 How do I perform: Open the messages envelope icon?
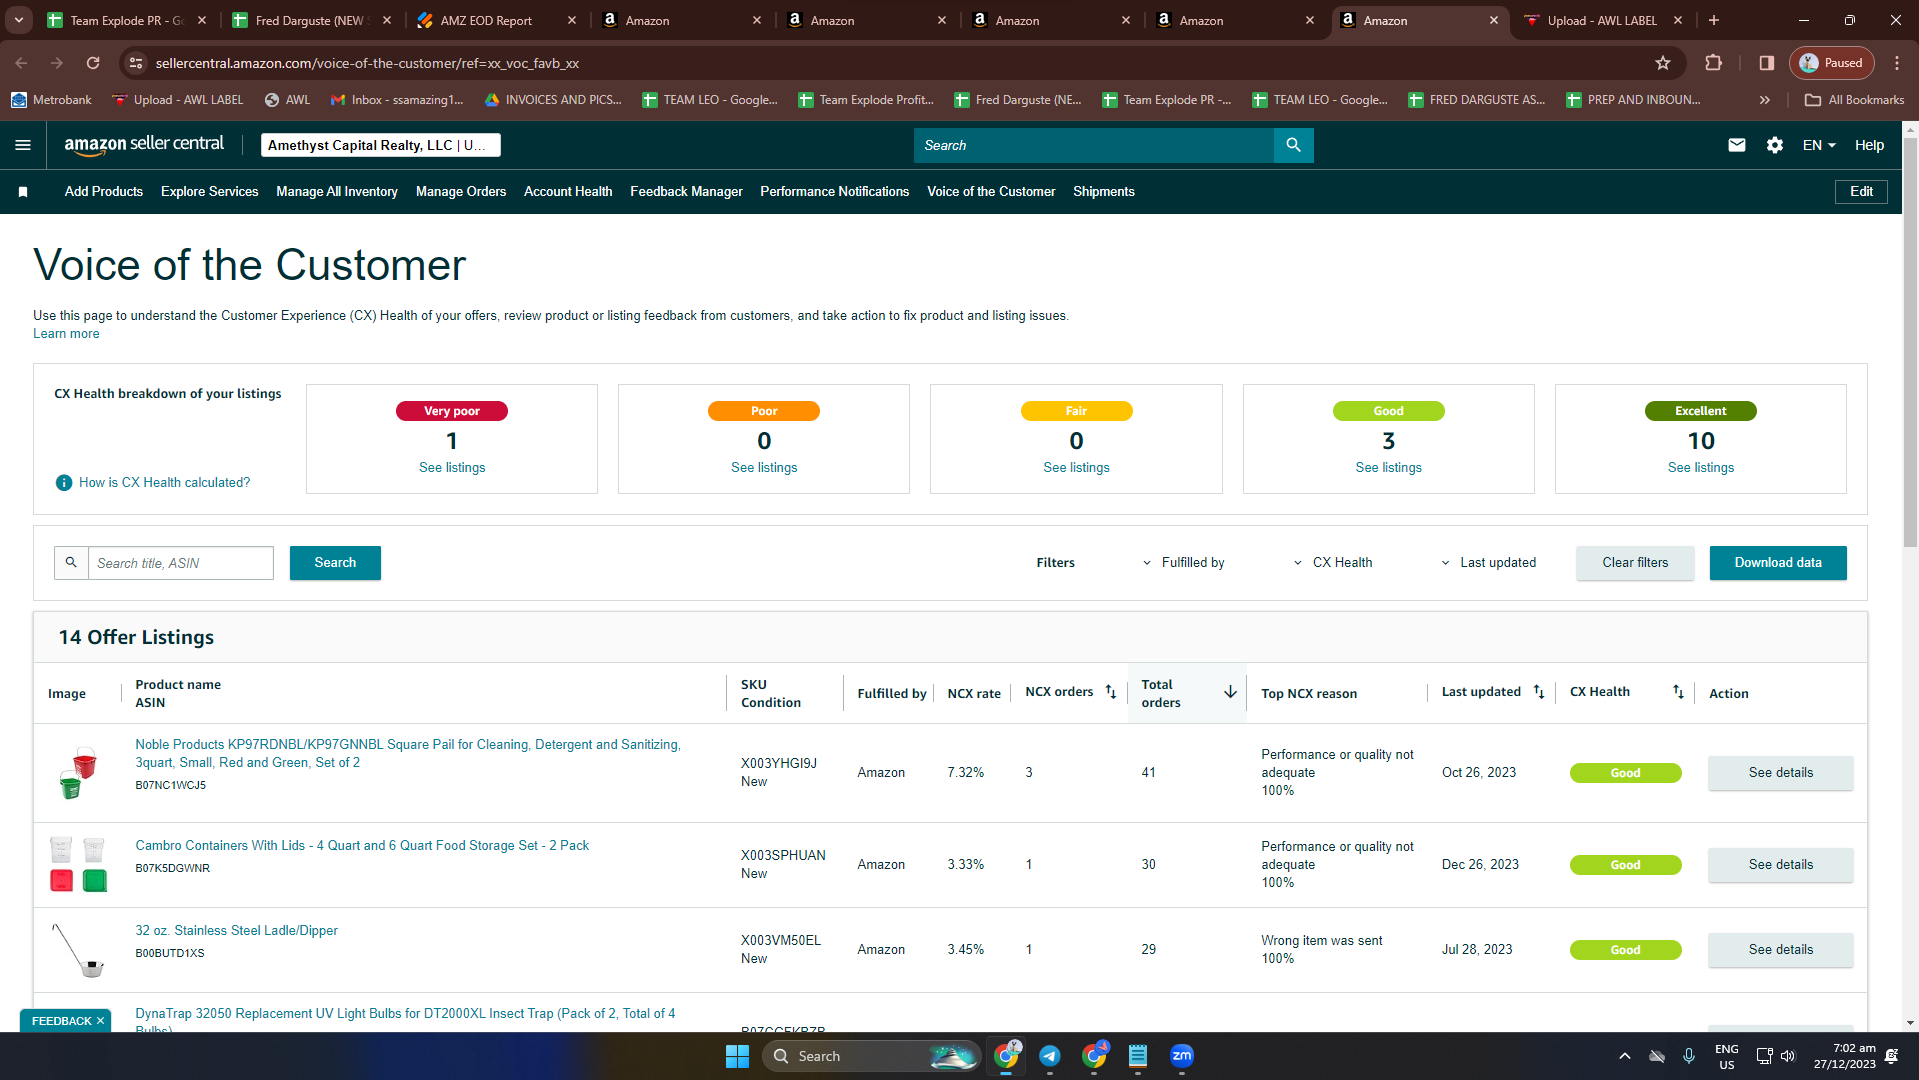click(1737, 145)
